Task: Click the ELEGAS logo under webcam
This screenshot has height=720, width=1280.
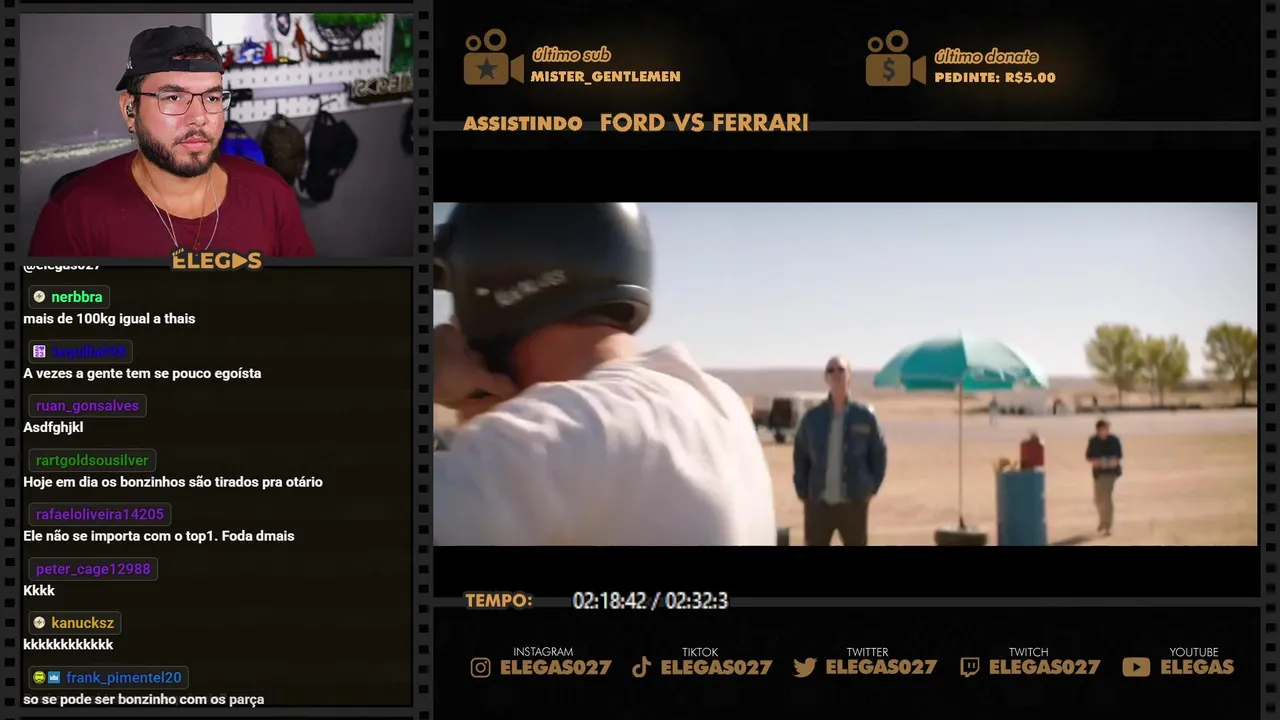Action: [x=217, y=261]
